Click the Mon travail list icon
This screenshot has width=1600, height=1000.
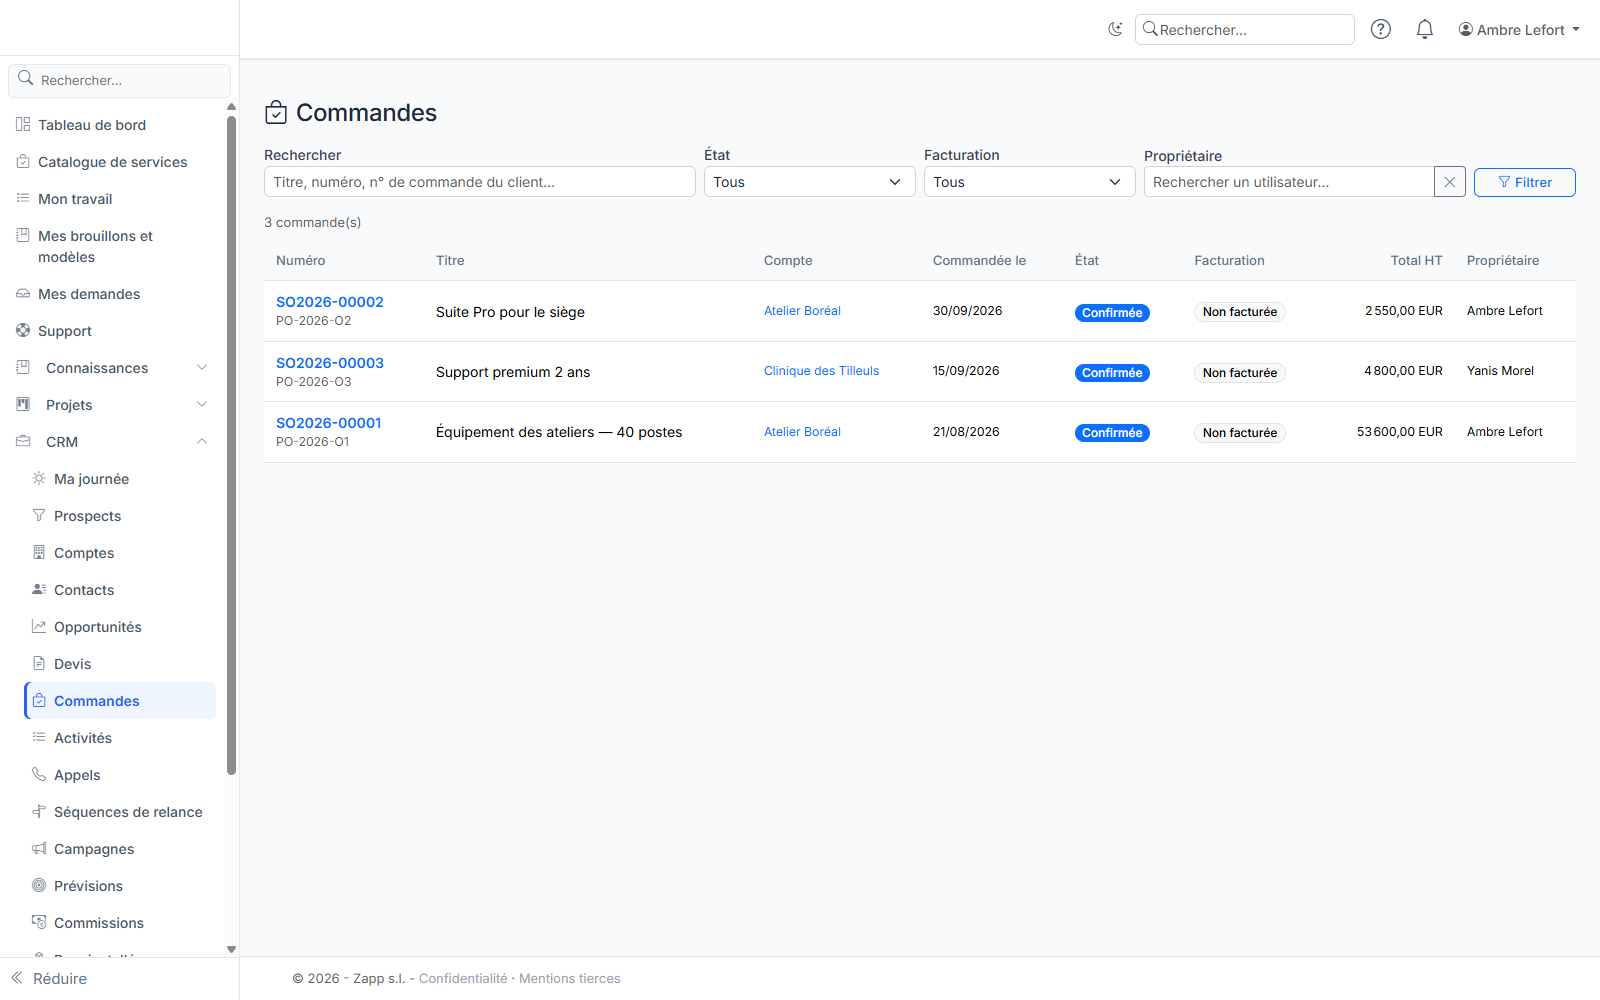pos(23,198)
